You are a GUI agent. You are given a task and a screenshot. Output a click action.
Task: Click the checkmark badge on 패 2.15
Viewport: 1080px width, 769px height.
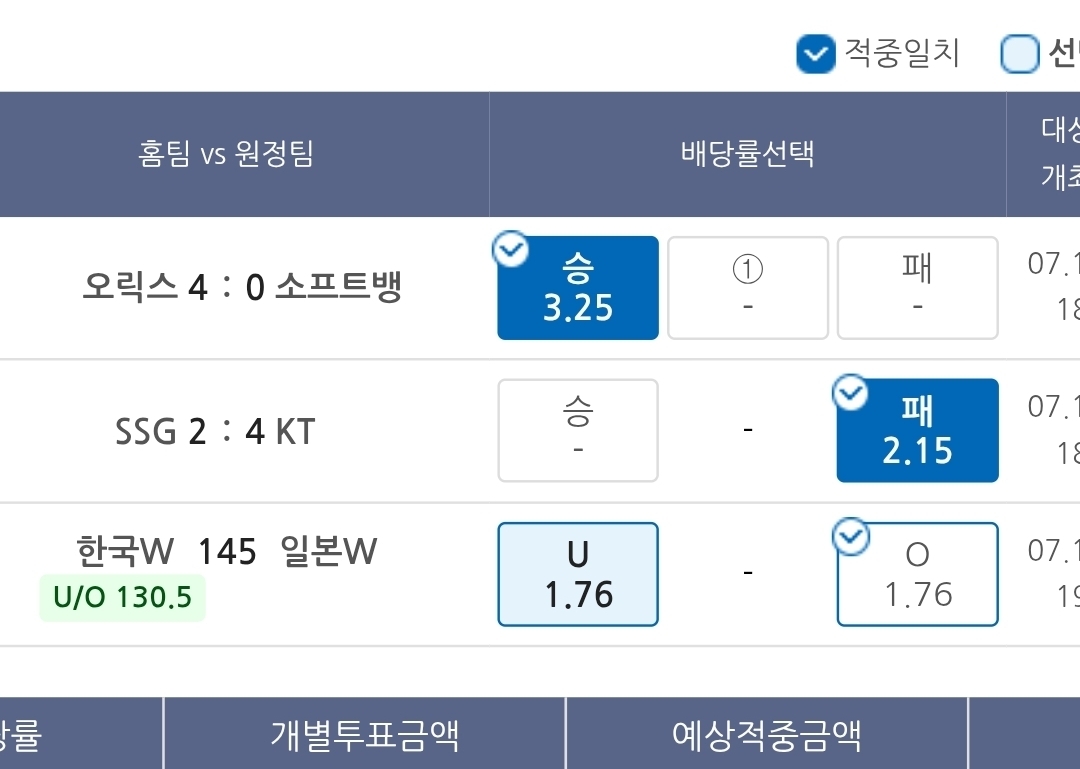point(851,392)
